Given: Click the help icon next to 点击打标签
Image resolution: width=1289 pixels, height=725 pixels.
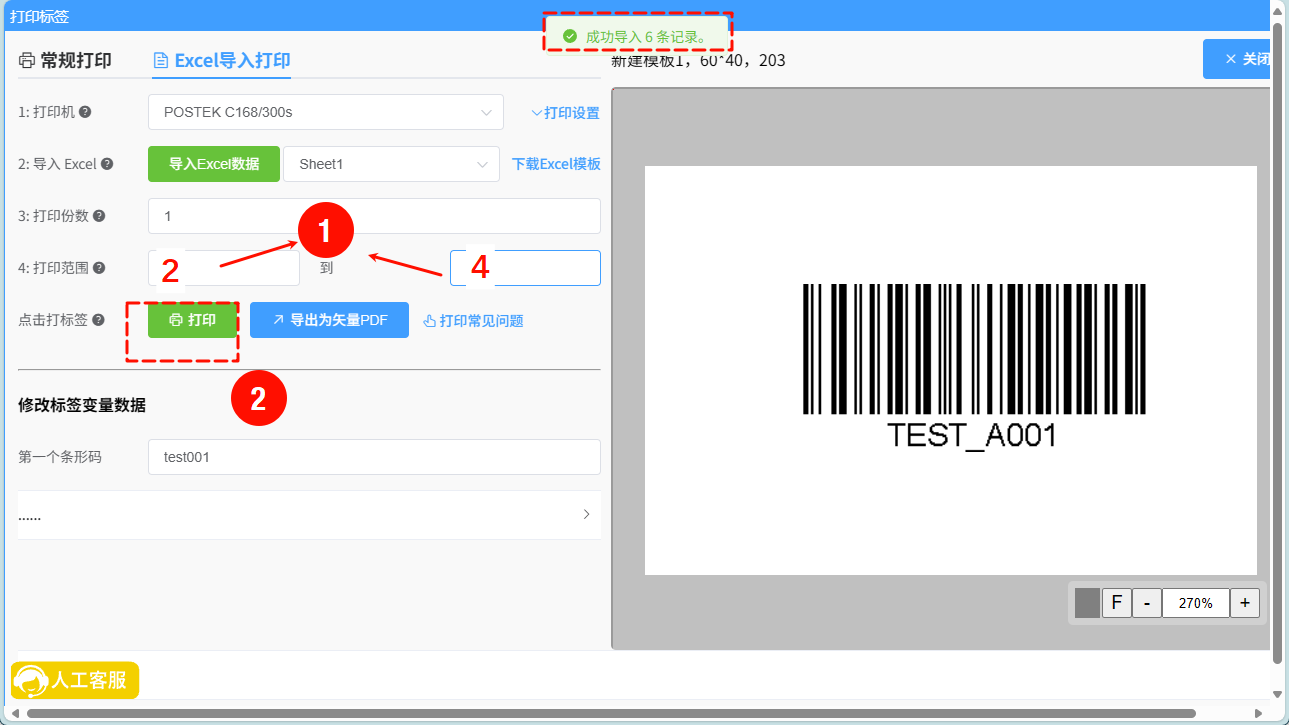Looking at the screenshot, I should pos(98,320).
